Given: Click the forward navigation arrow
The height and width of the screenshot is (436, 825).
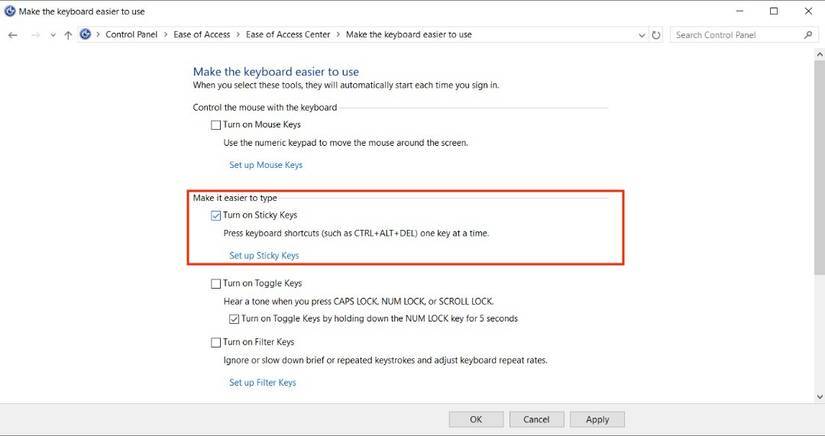Looking at the screenshot, I should click(x=36, y=35).
